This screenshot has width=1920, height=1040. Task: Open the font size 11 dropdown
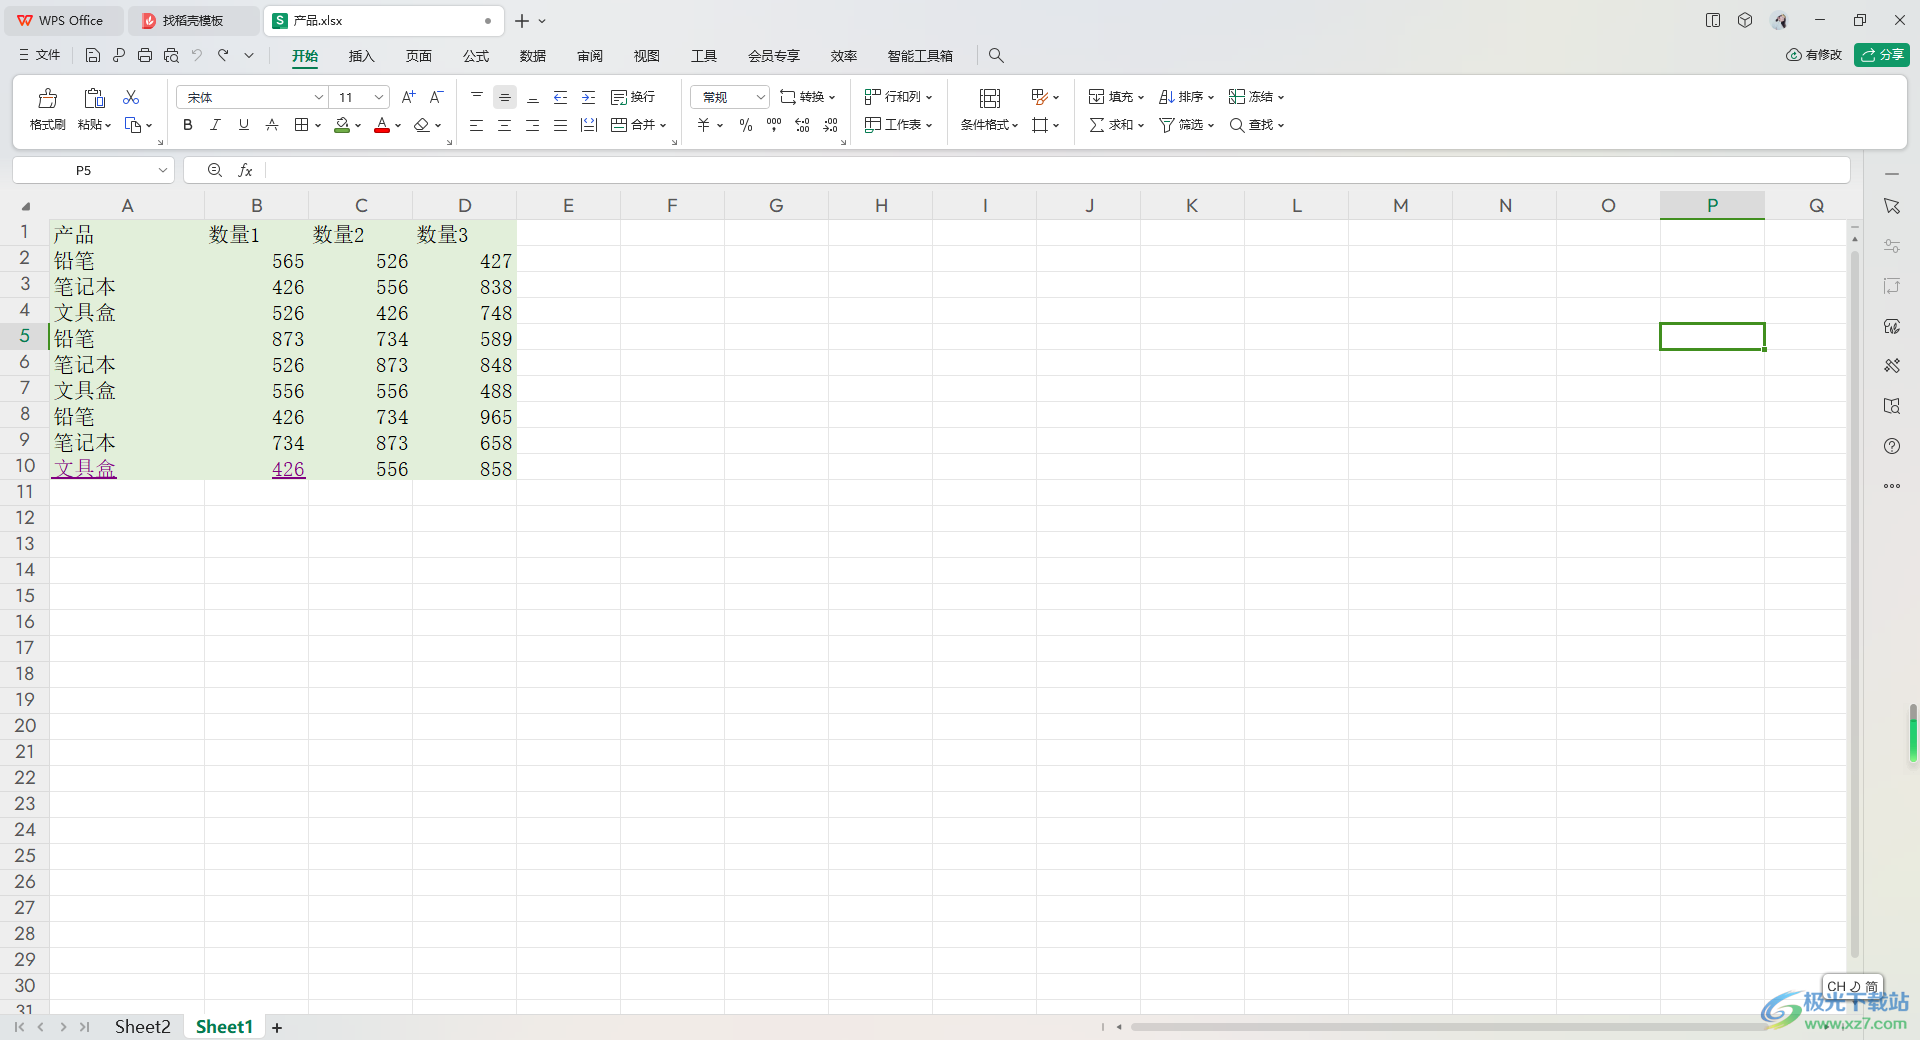[379, 97]
